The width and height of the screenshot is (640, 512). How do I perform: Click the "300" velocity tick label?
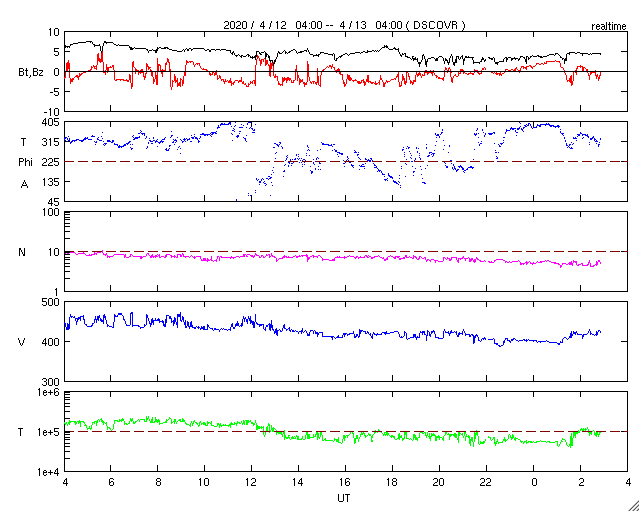52,381
